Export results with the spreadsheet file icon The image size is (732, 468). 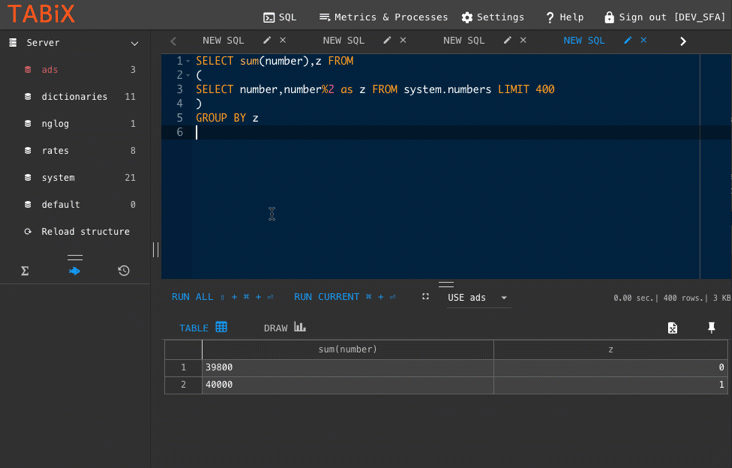coord(673,328)
